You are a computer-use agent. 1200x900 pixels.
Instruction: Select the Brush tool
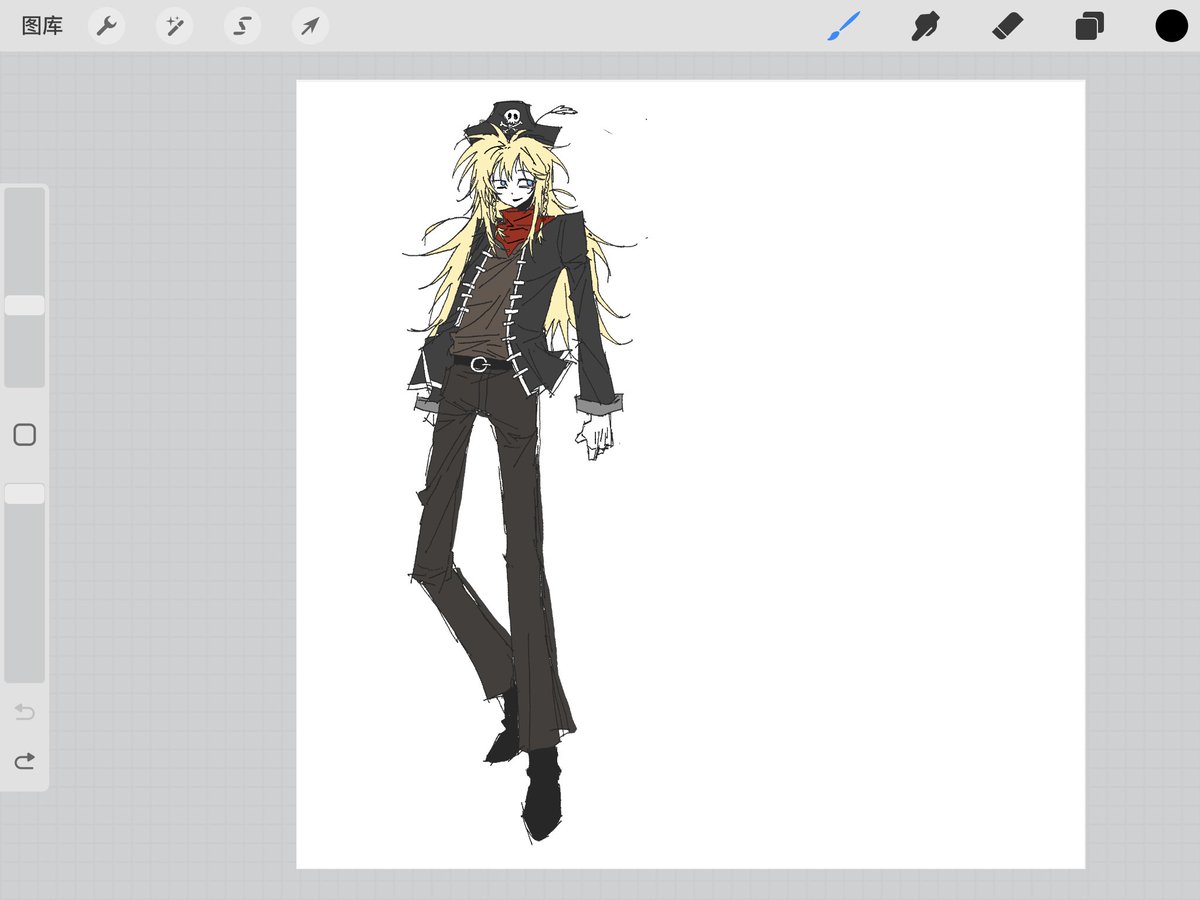point(844,26)
